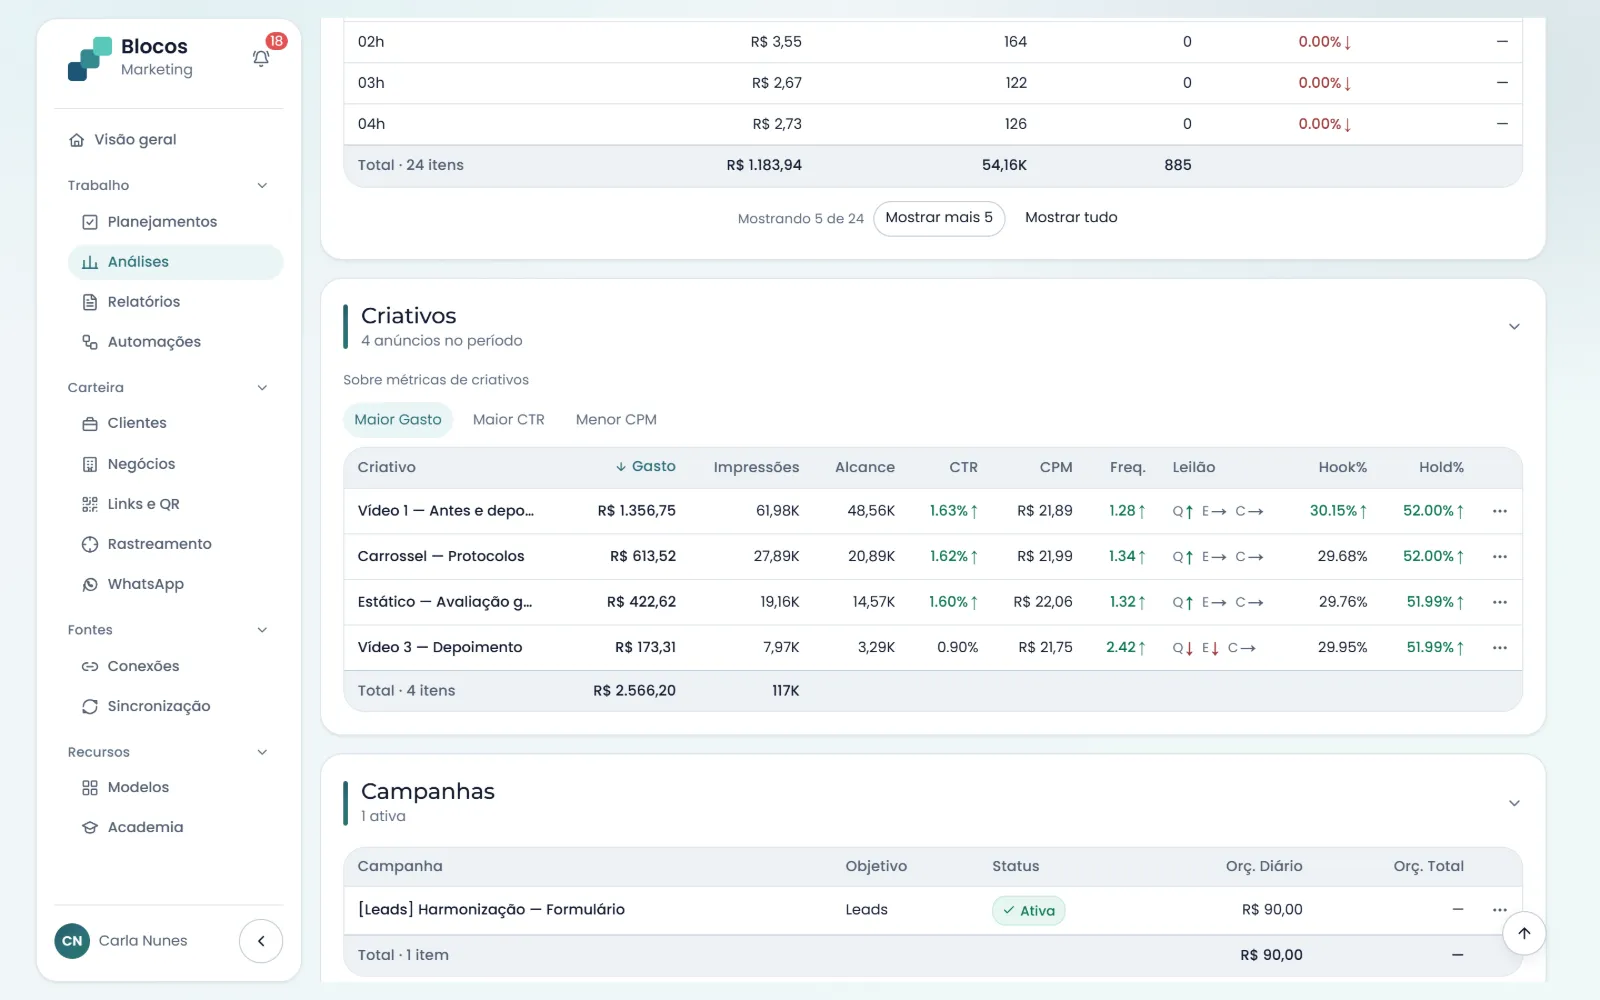Viewport: 1600px width, 1000px height.
Task: Open the notifications bell icon
Action: pyautogui.click(x=261, y=58)
